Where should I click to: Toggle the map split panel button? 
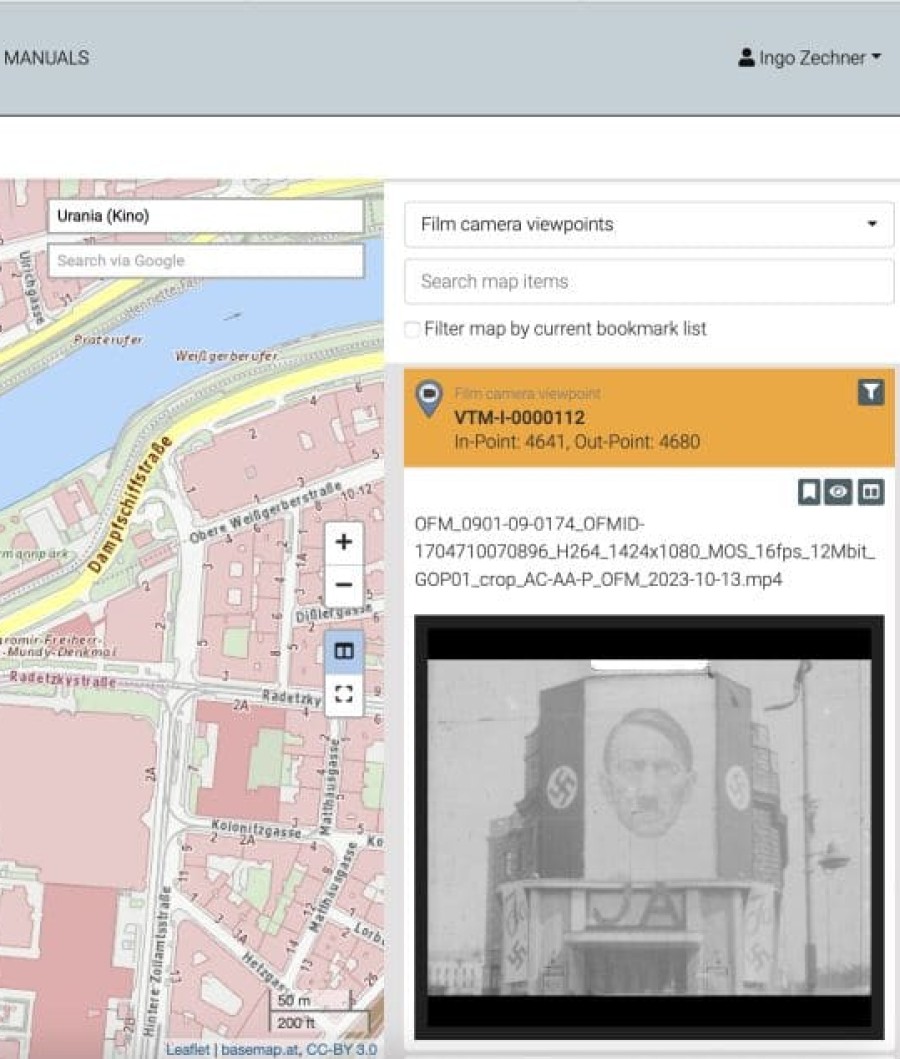(344, 651)
